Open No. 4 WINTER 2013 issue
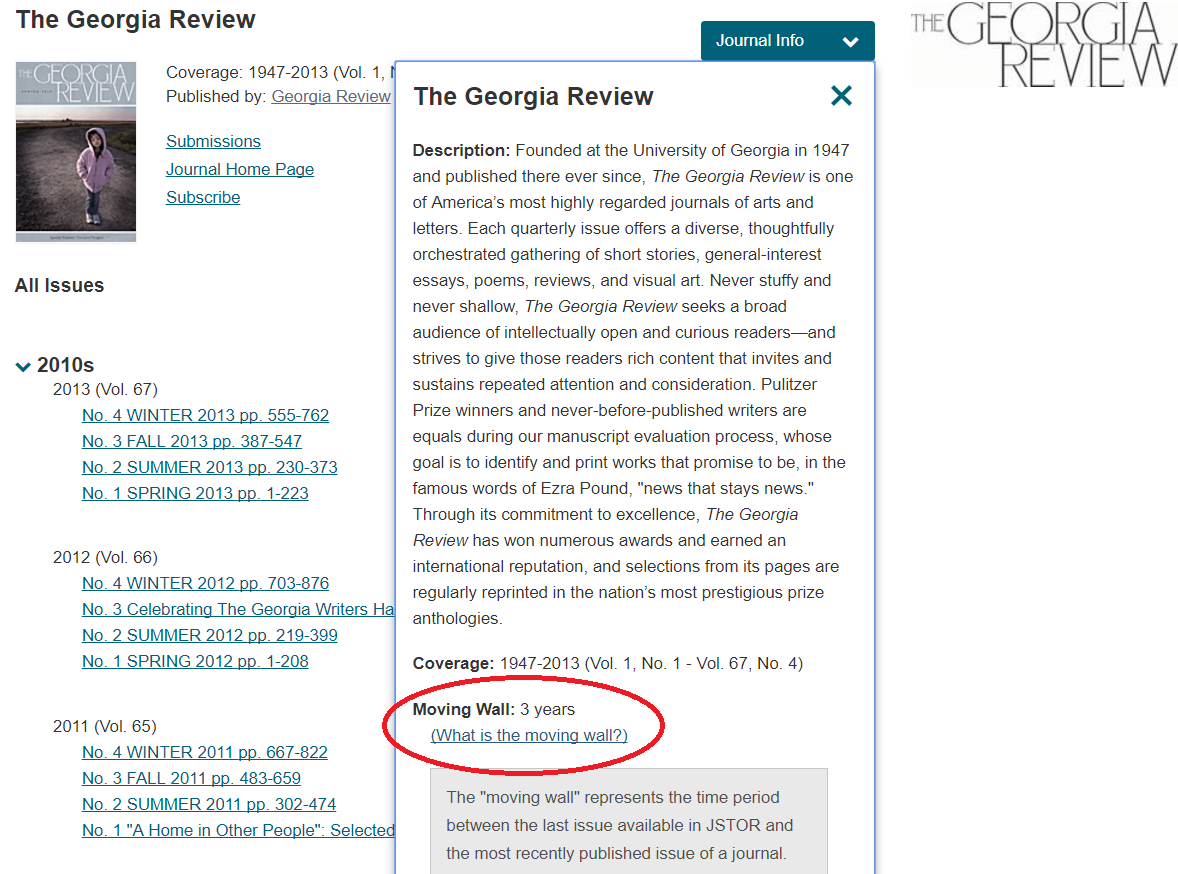Viewport: 1178px width, 874px height. pos(205,415)
